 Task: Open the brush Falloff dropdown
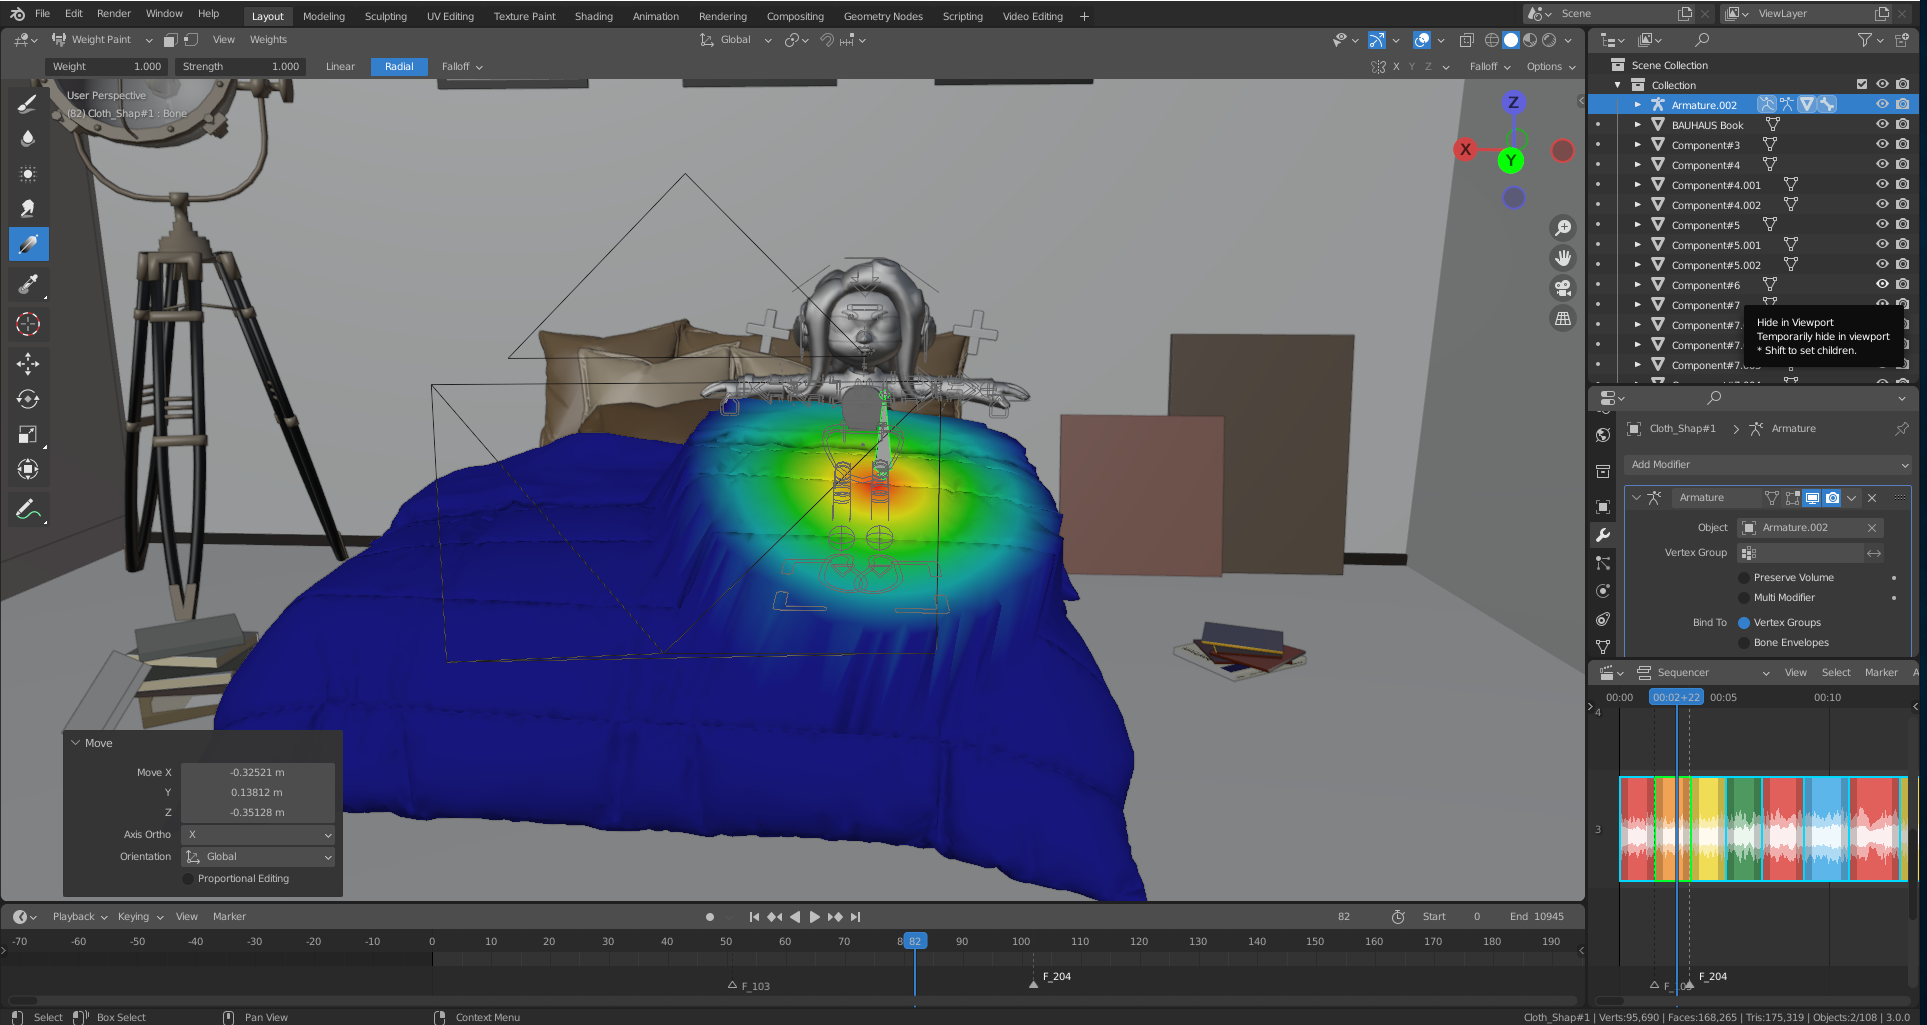click(462, 66)
